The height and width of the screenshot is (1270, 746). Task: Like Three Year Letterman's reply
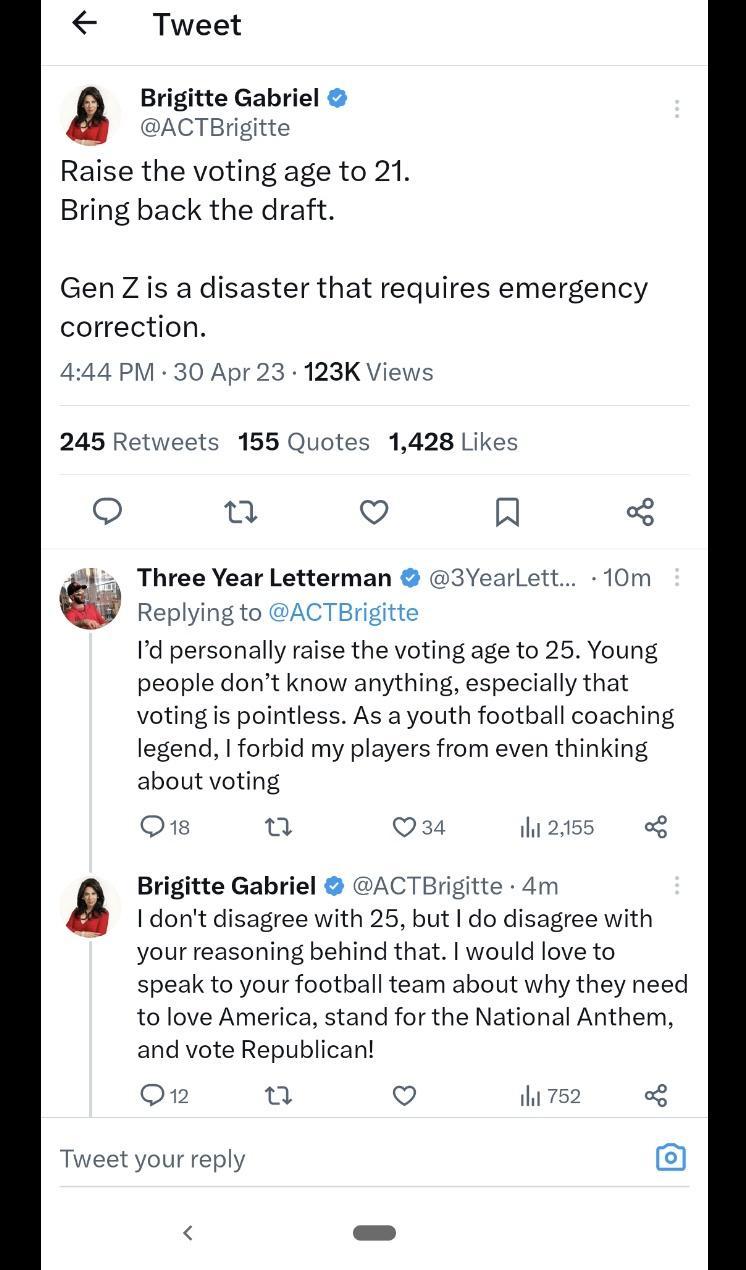click(x=403, y=827)
